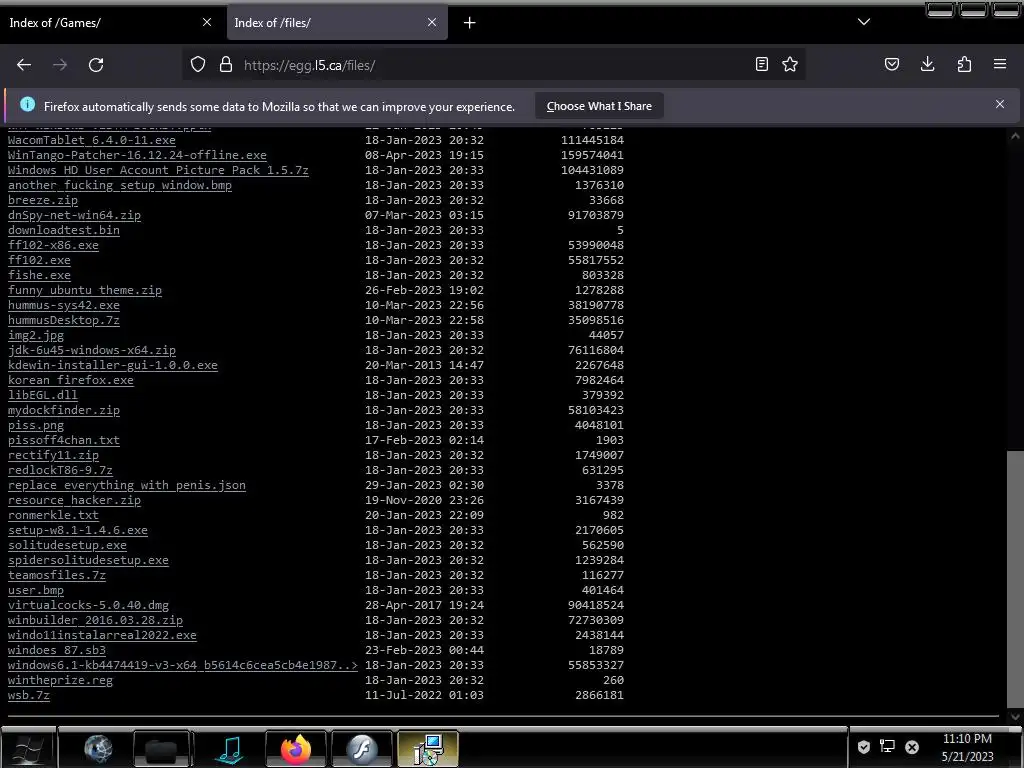Click kdewin-installer-gui-1.0.0.exe link
Screen dimensions: 1024x768
112,365
